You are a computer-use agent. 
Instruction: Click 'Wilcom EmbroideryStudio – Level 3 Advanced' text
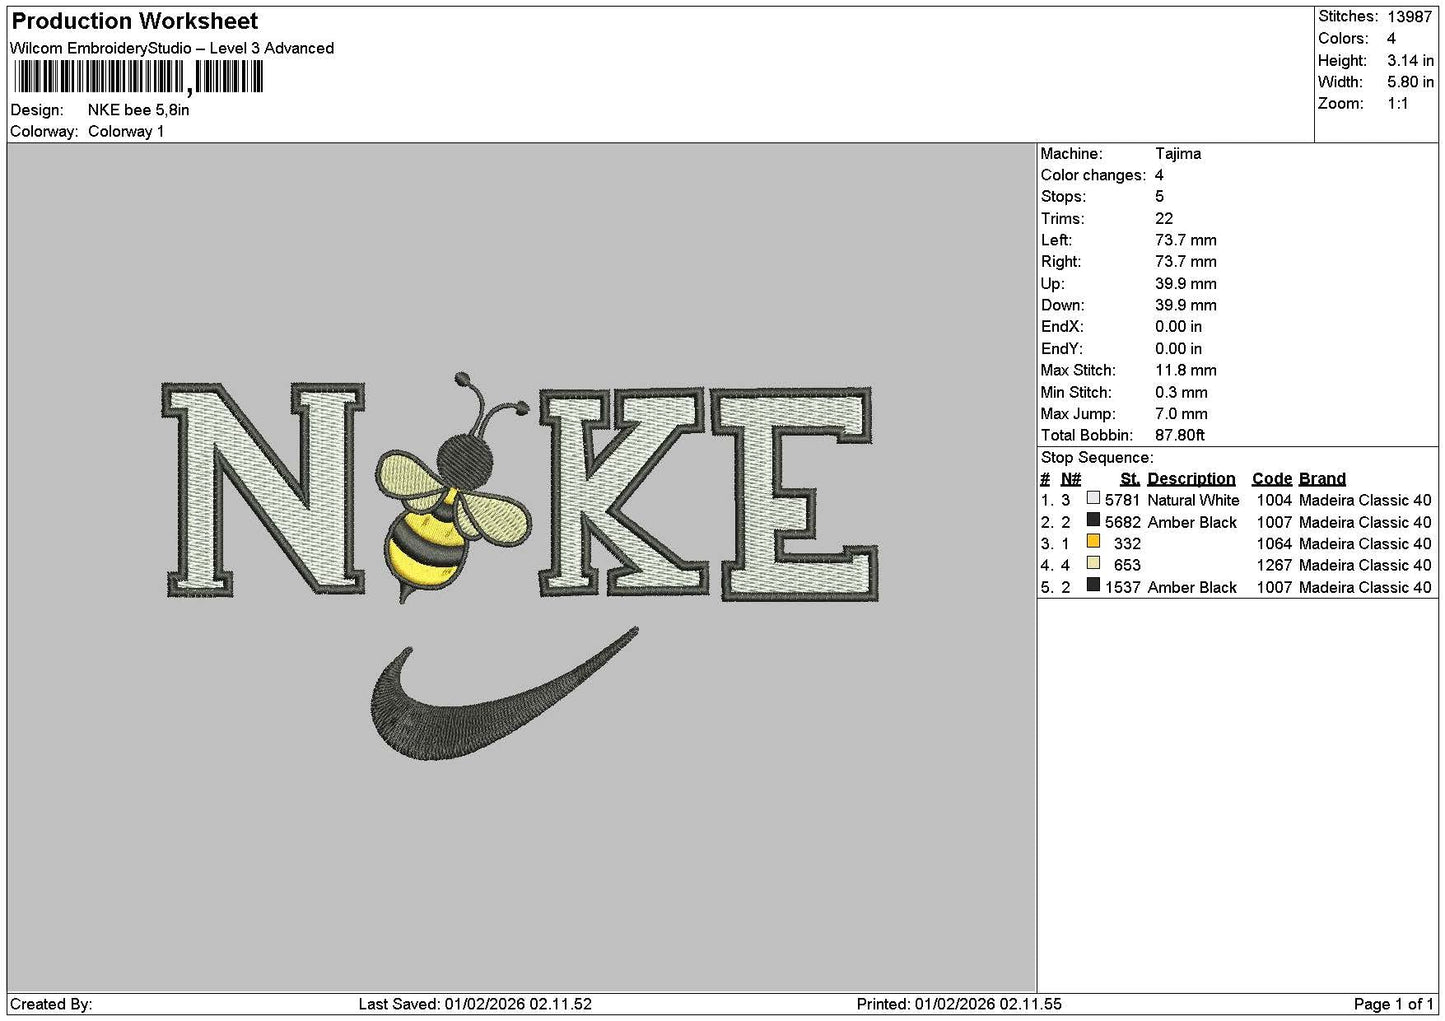172,48
